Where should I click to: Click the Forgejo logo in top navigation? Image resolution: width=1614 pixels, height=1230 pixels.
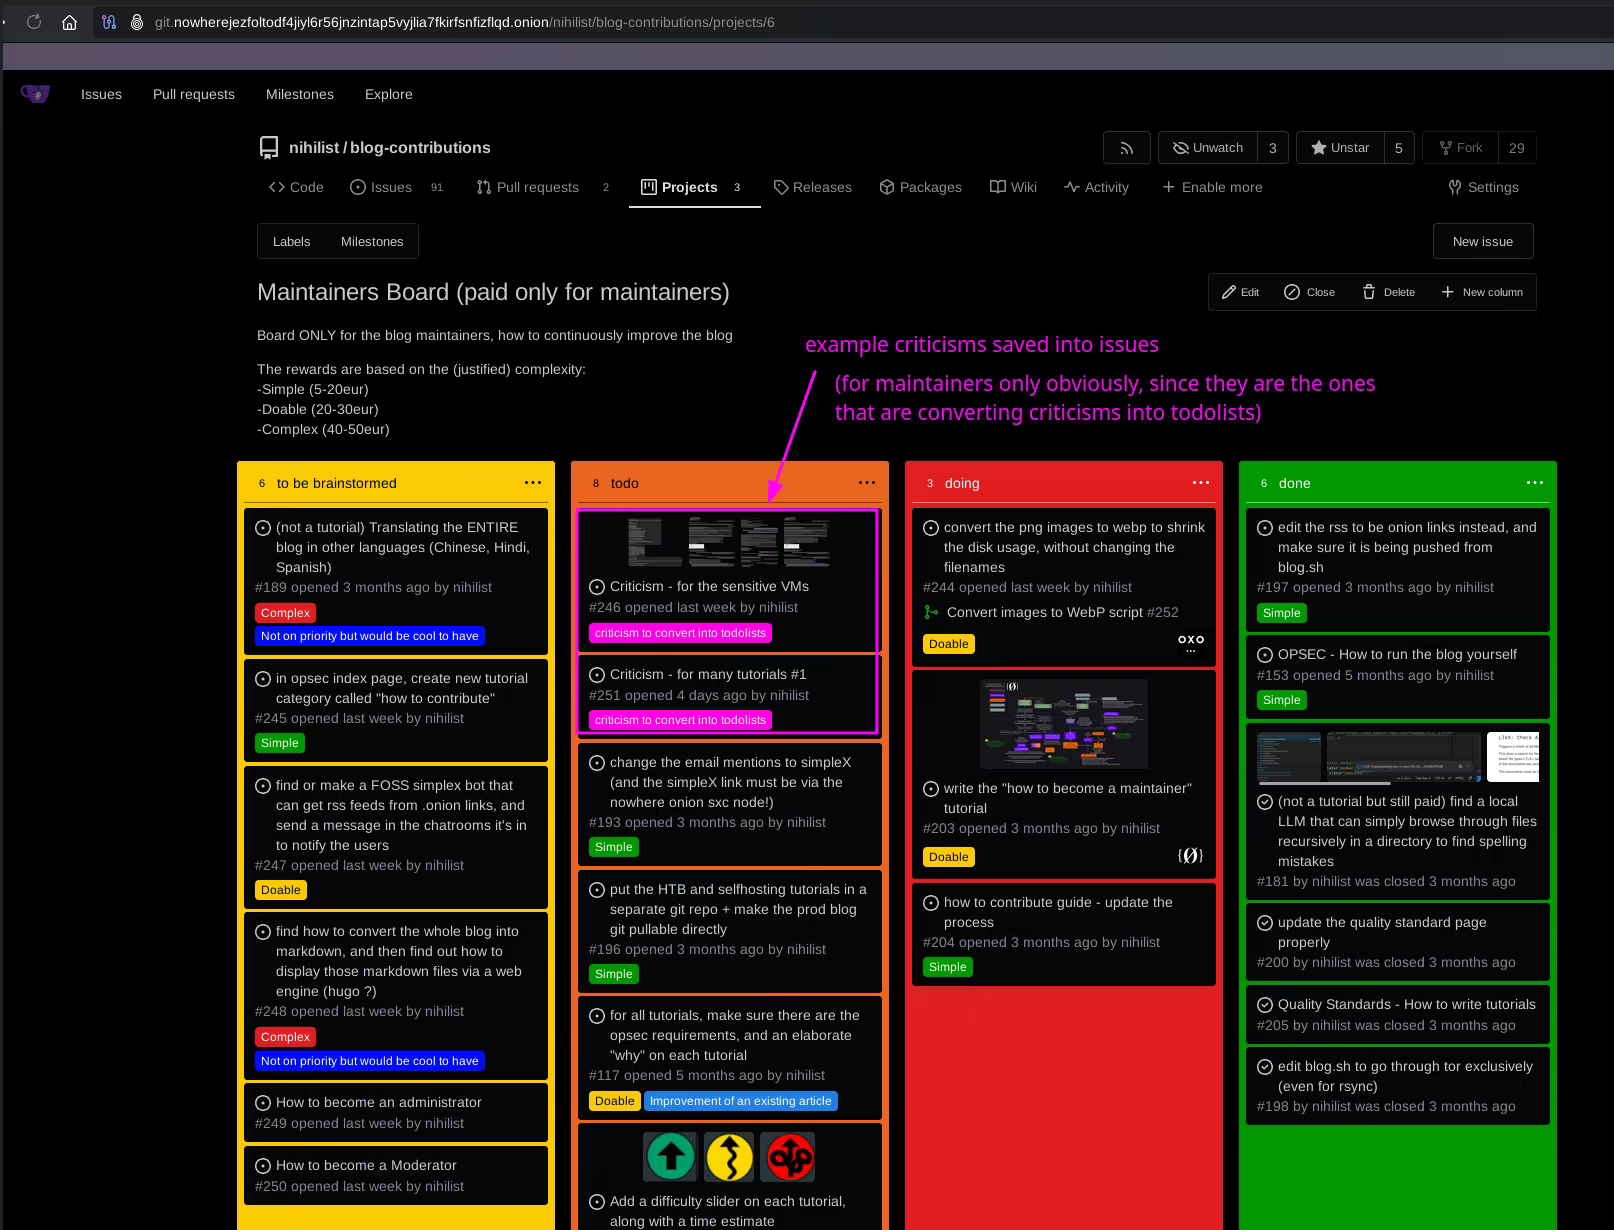tap(35, 94)
